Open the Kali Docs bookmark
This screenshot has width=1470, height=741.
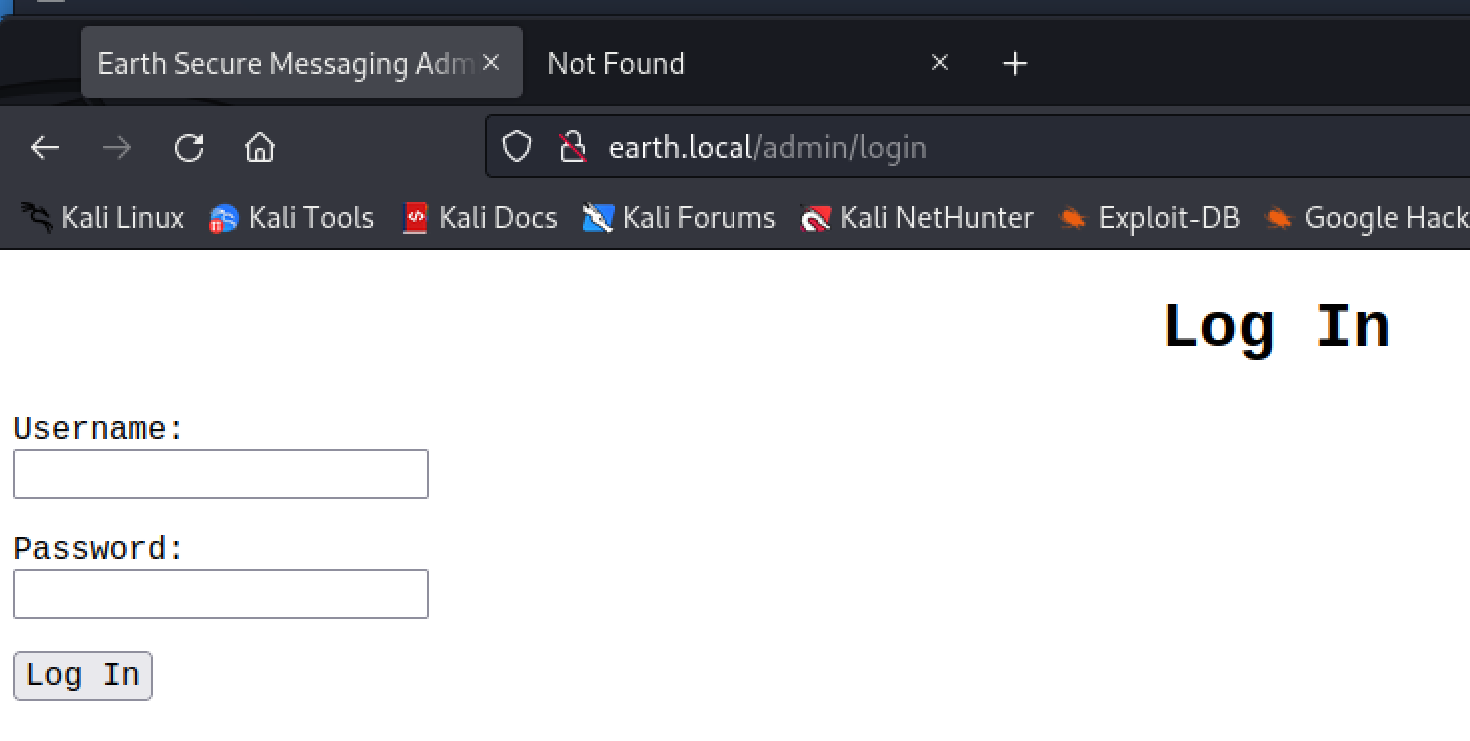tap(479, 218)
